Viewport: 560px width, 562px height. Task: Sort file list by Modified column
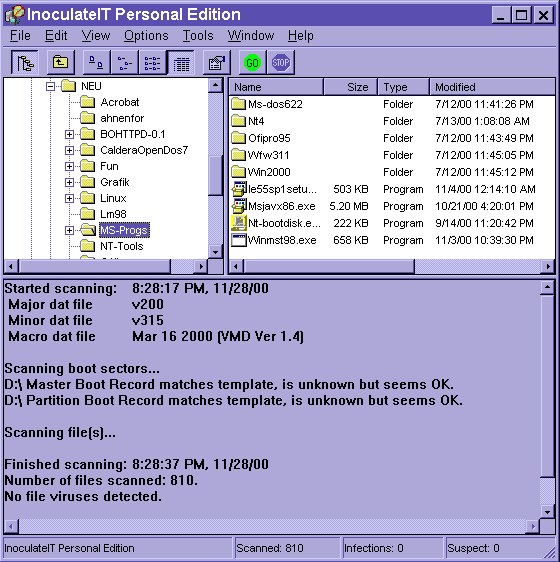(x=492, y=87)
